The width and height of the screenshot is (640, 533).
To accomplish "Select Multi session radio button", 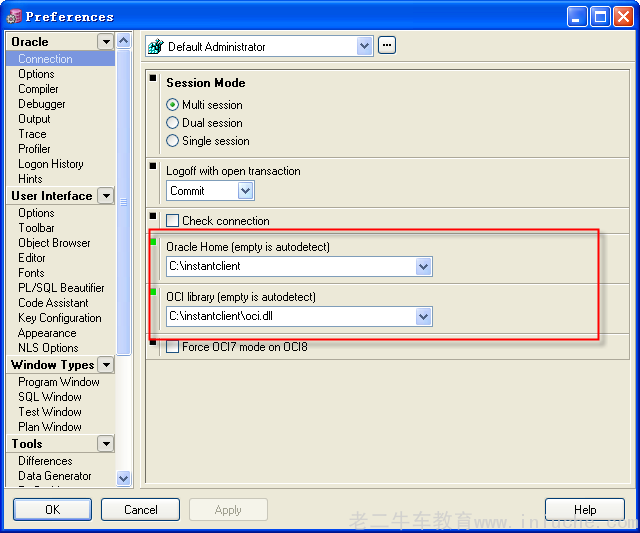I will [x=172, y=105].
